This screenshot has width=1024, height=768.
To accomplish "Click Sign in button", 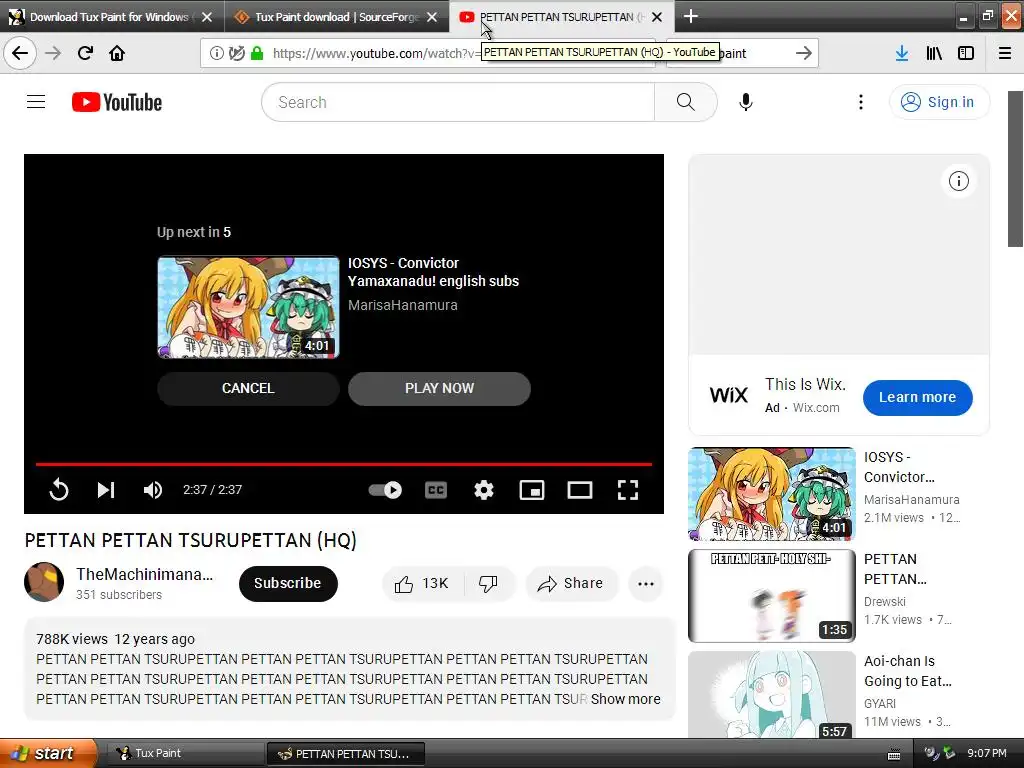I will click(939, 102).
